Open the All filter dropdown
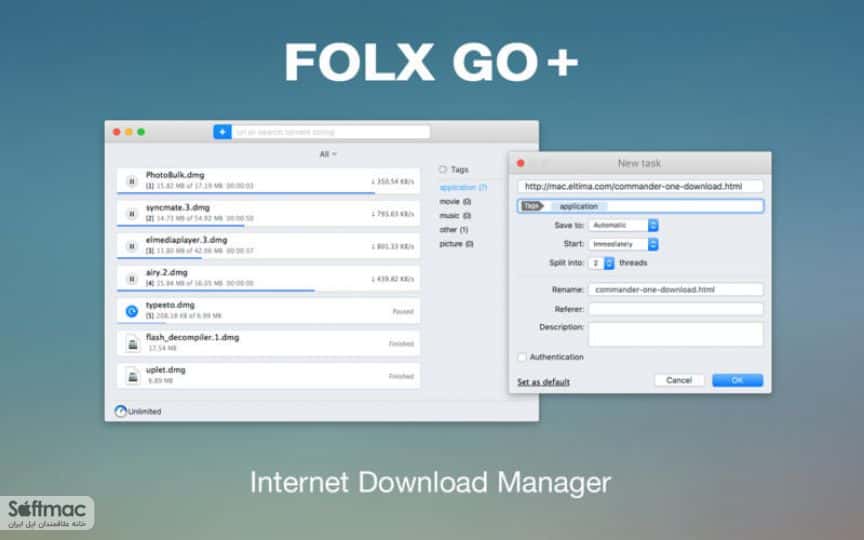 tap(328, 154)
